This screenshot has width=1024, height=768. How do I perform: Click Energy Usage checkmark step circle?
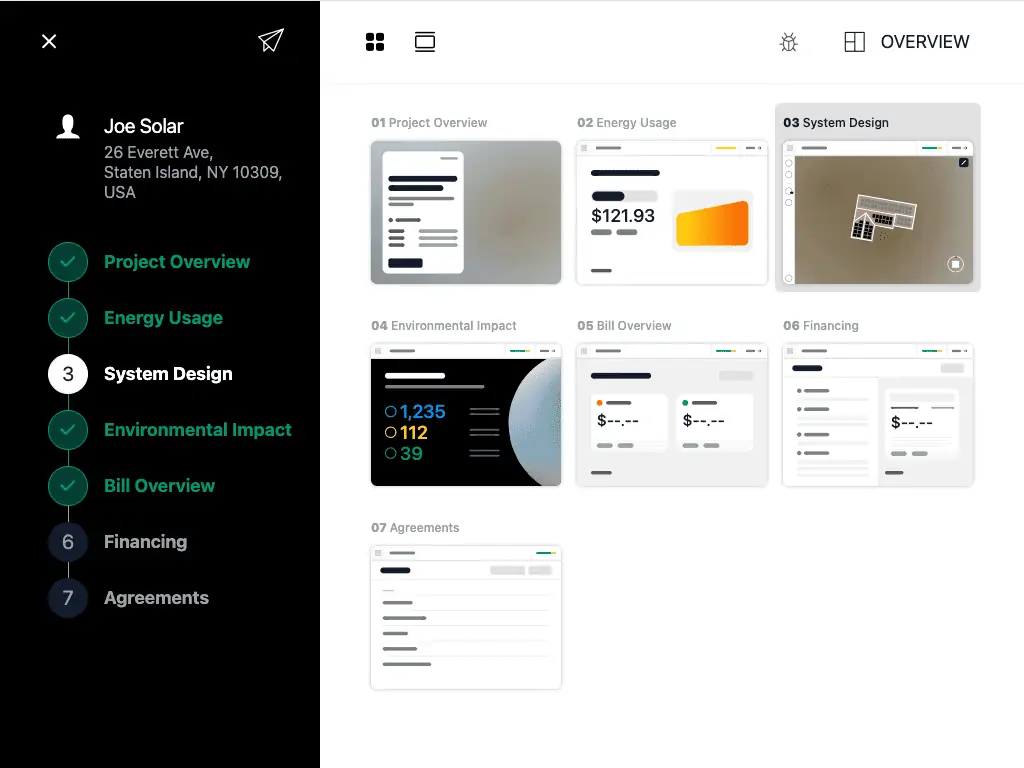click(x=68, y=318)
